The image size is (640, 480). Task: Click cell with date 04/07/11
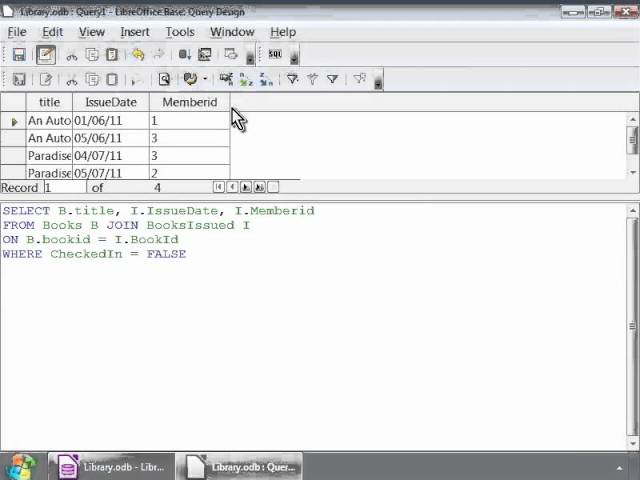click(x=111, y=156)
